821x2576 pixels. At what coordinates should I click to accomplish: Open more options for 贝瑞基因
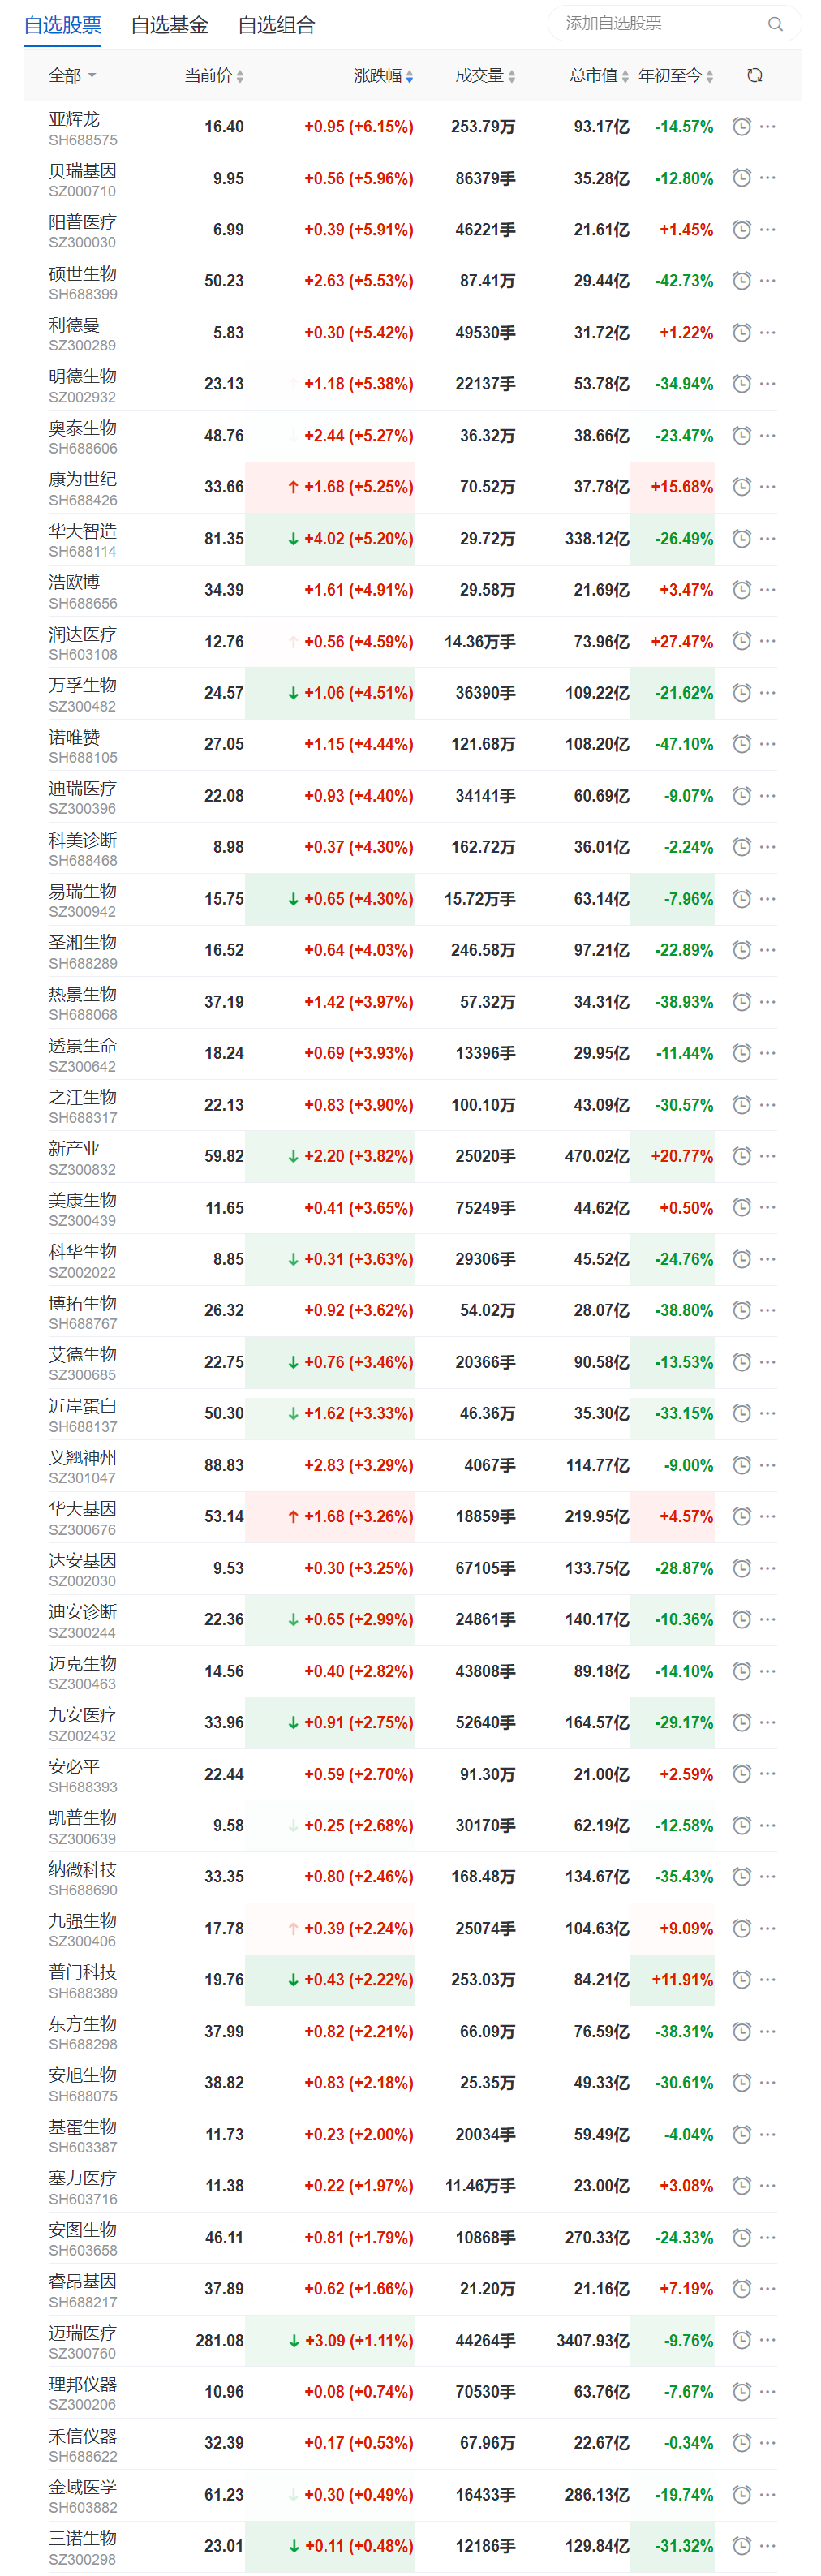(x=767, y=178)
